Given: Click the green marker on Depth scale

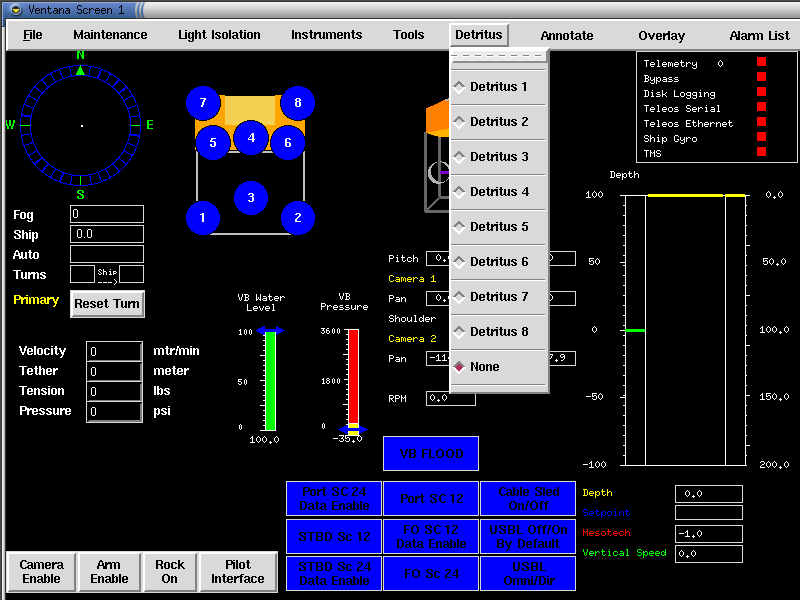Looking at the screenshot, I should click(x=635, y=331).
